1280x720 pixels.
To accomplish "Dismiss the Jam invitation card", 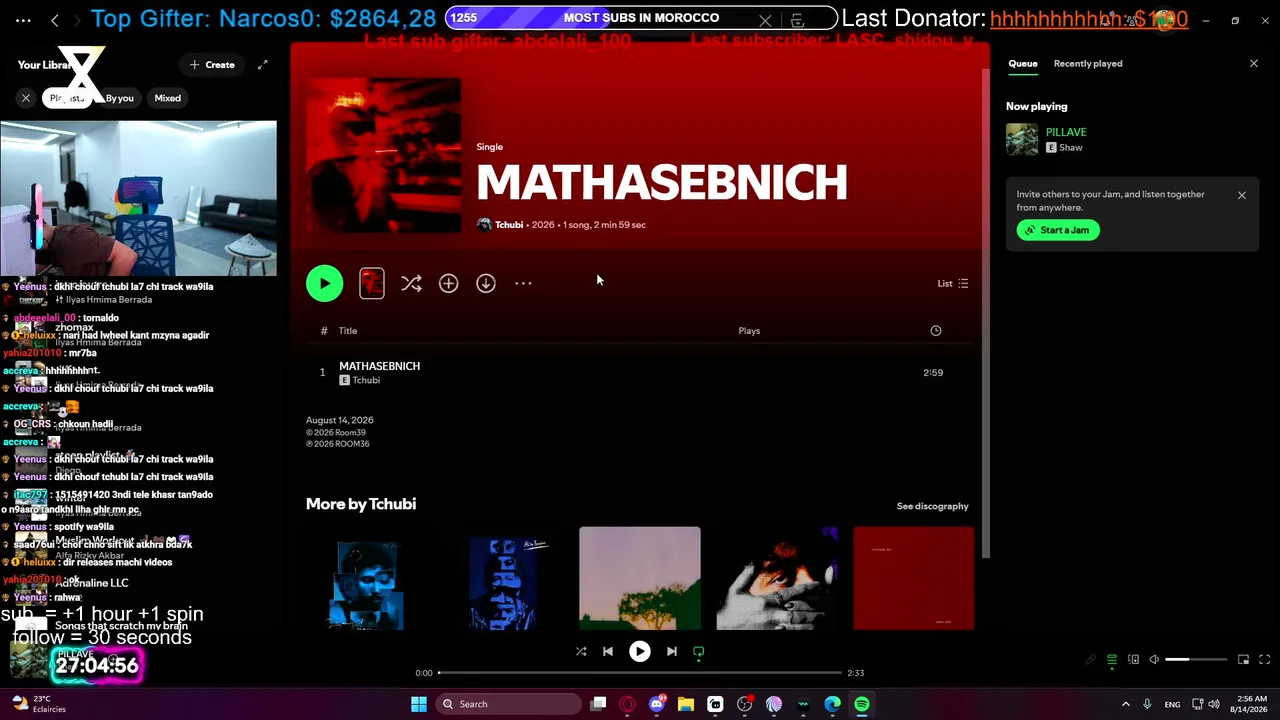I will point(1242,196).
